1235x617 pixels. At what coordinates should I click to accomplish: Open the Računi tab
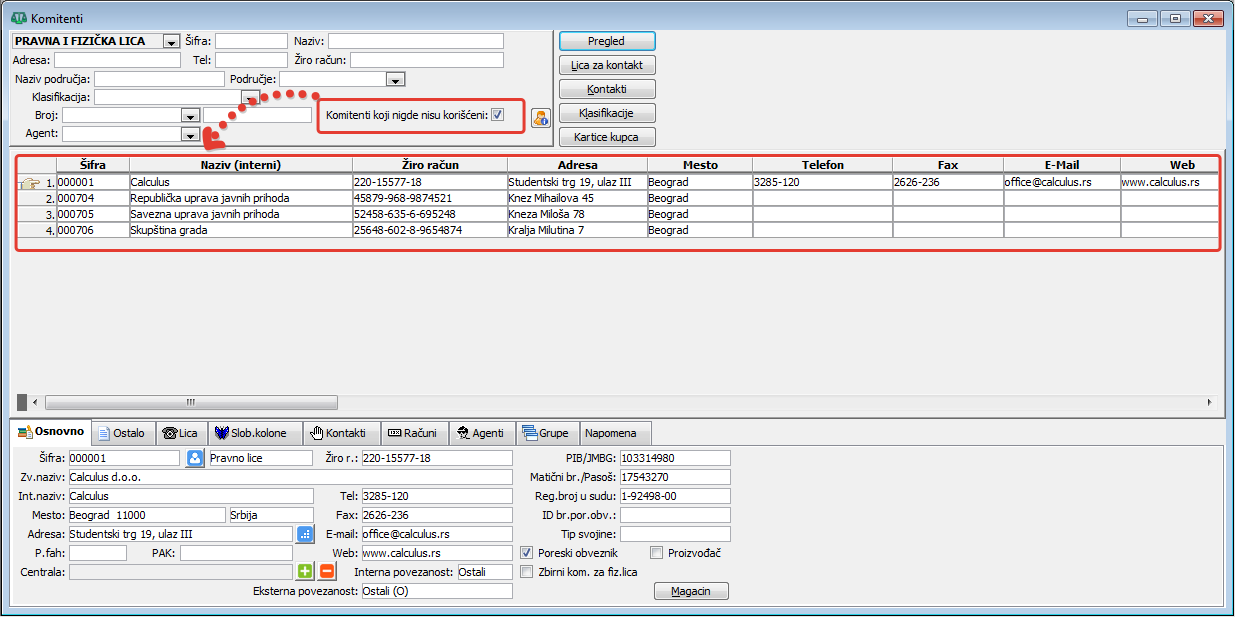point(413,433)
